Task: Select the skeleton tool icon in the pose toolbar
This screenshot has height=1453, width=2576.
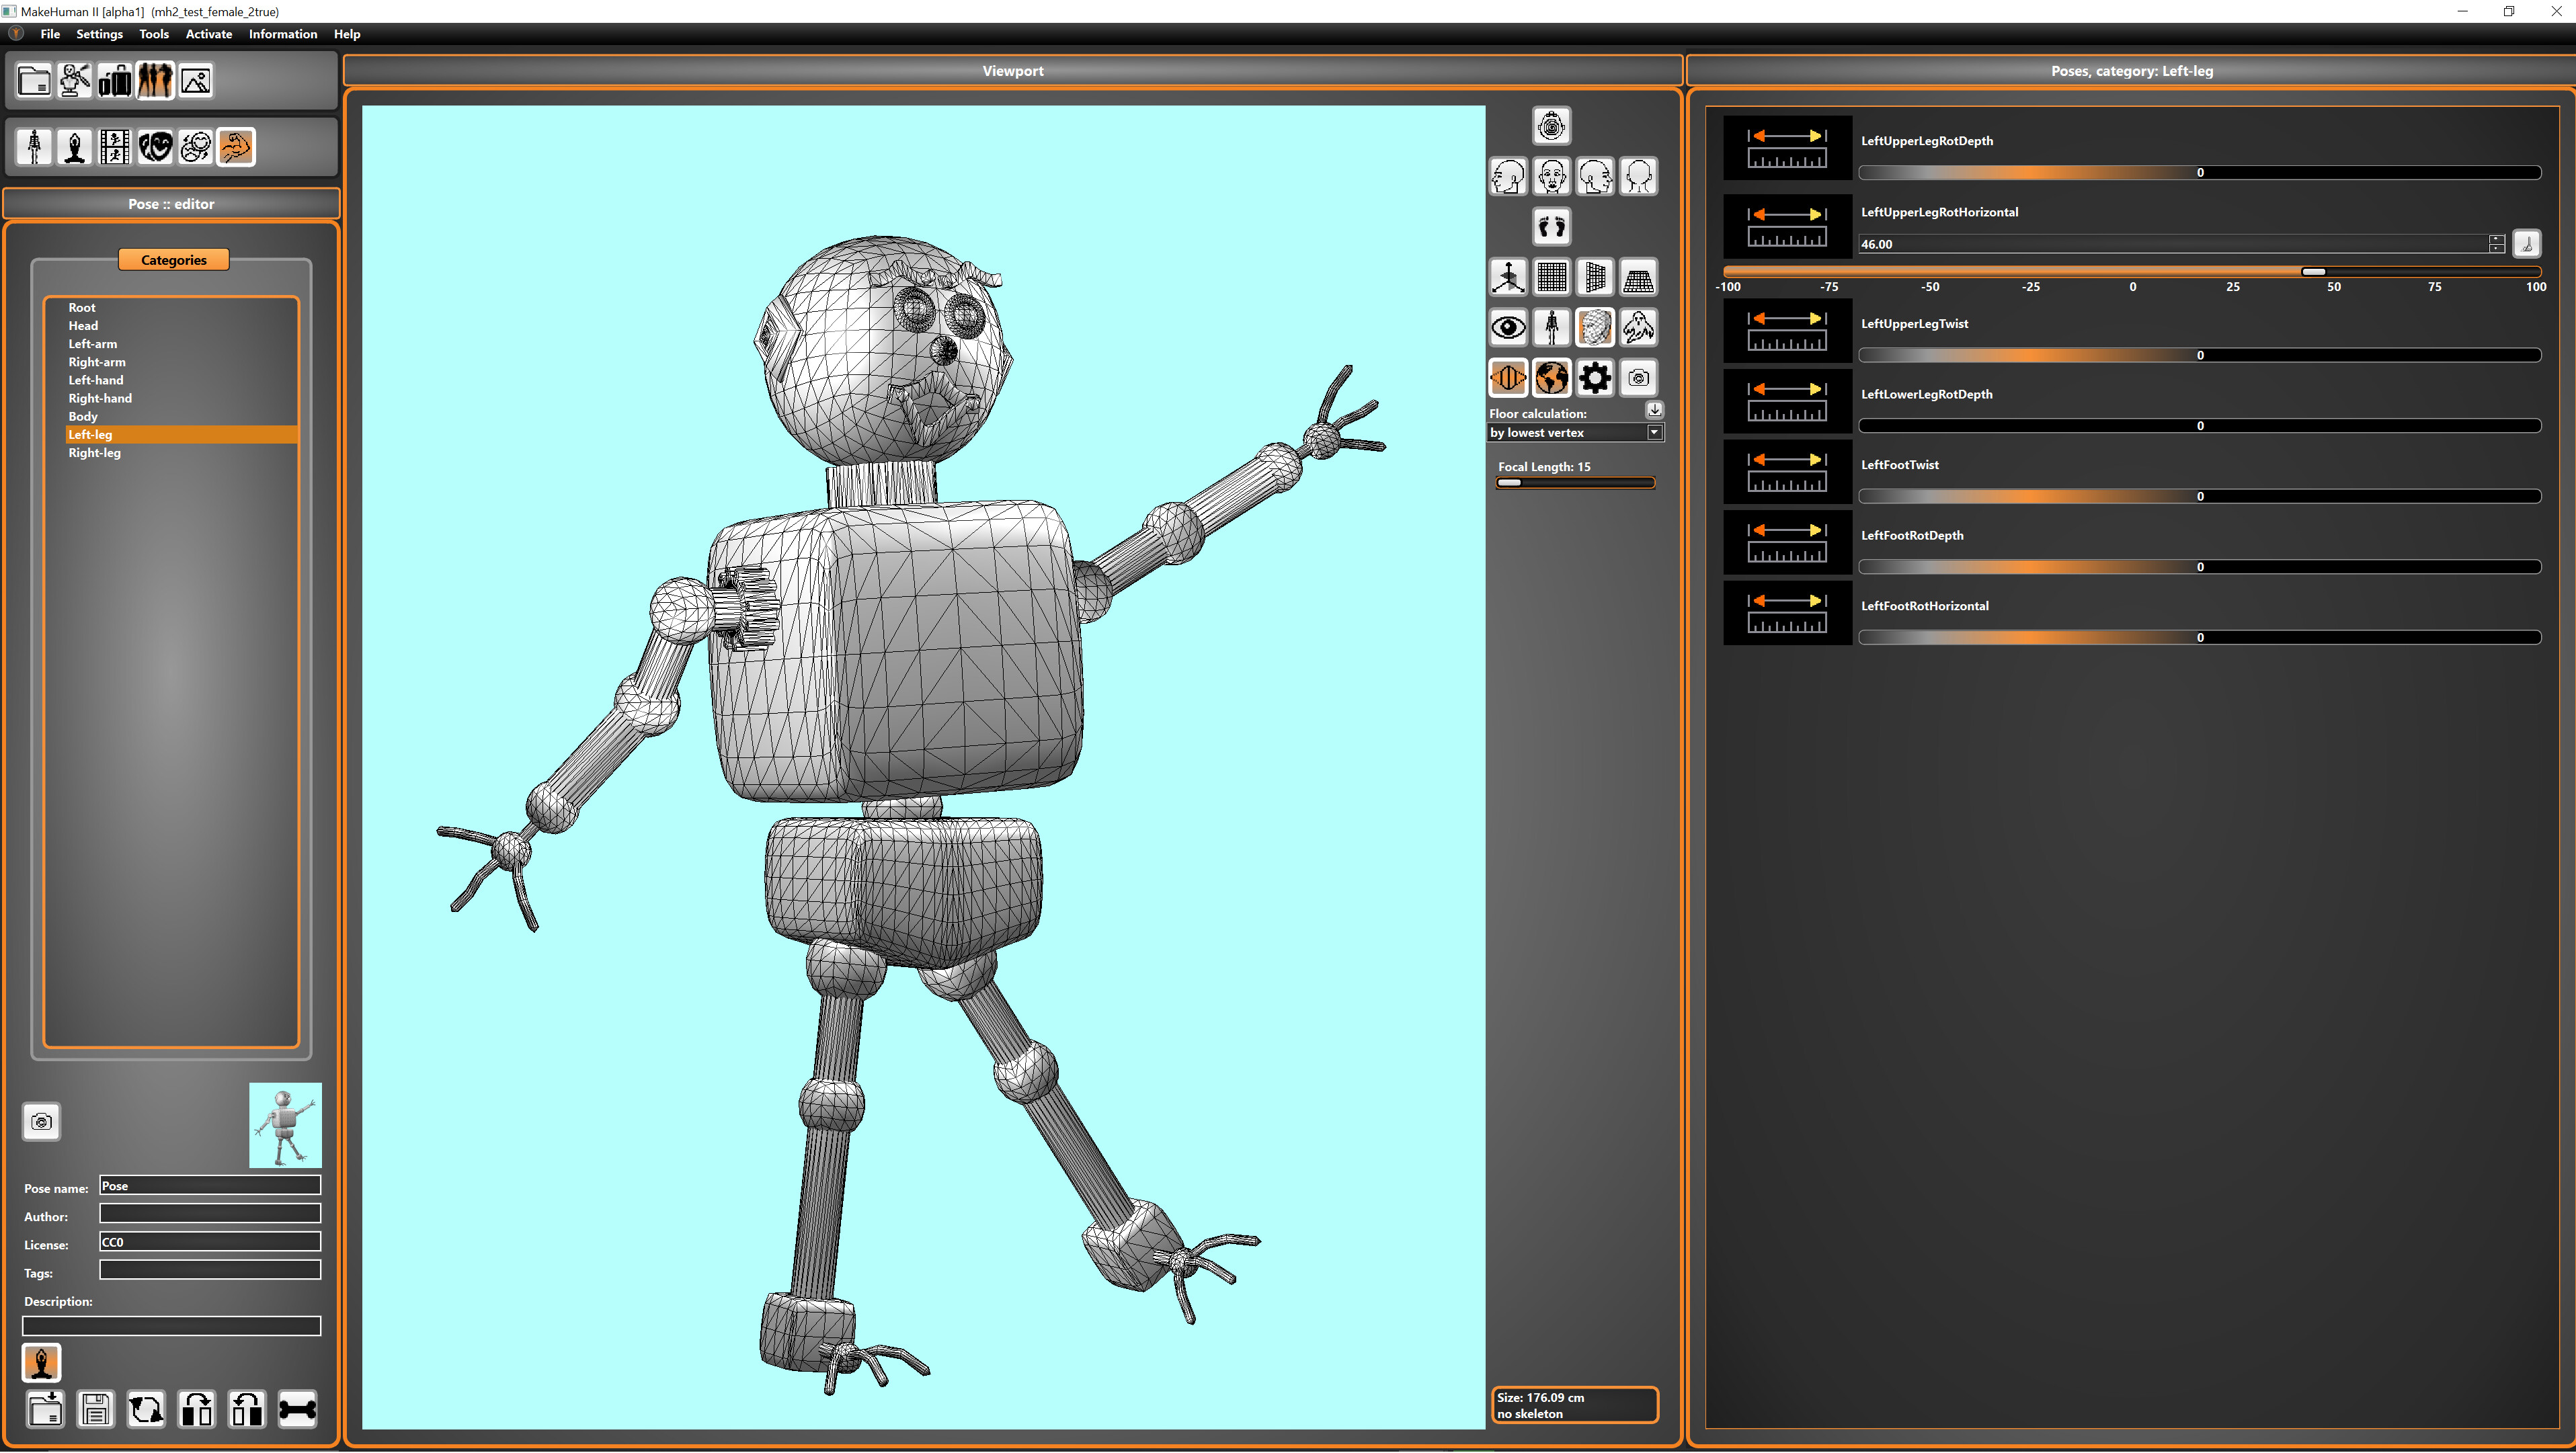Action: (34, 147)
